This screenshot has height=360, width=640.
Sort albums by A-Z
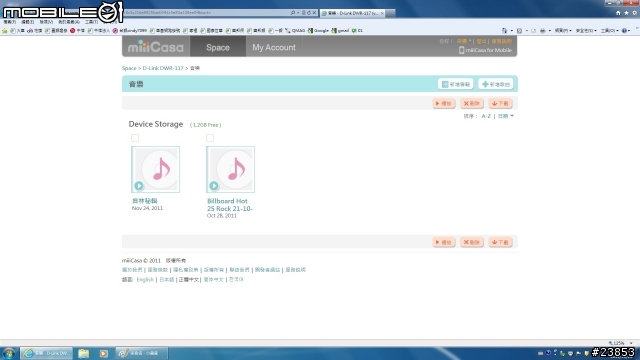[x=486, y=116]
